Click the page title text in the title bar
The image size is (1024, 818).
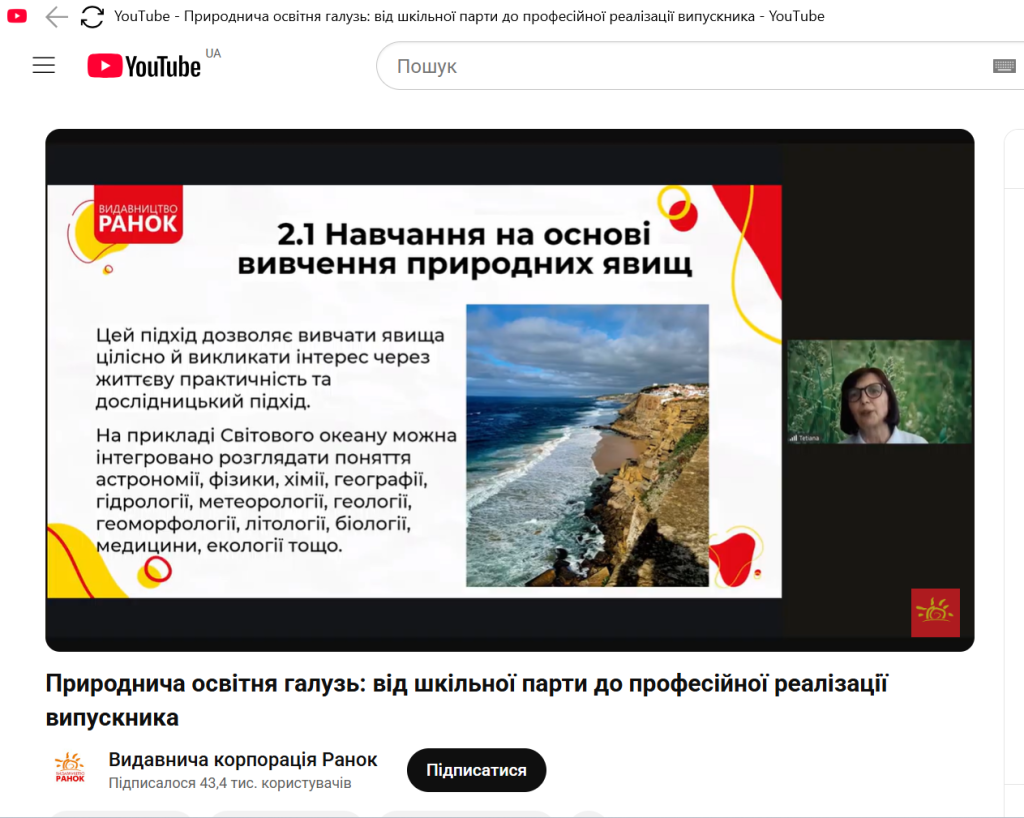click(468, 17)
